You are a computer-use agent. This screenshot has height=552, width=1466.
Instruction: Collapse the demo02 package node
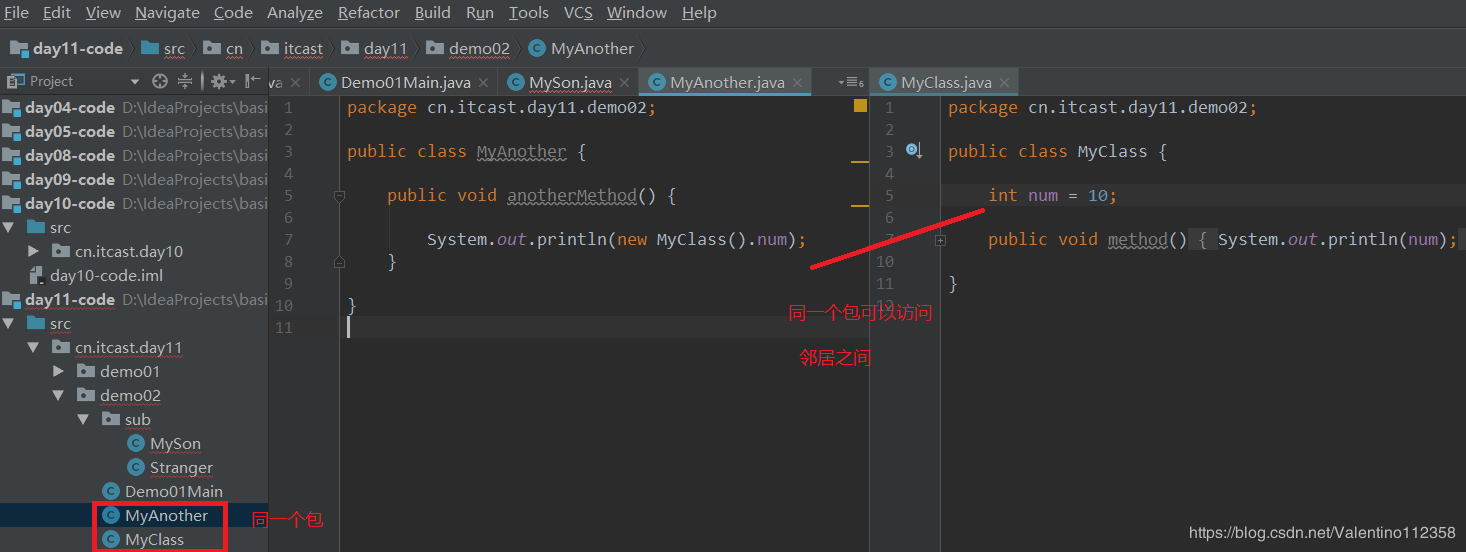pos(59,395)
